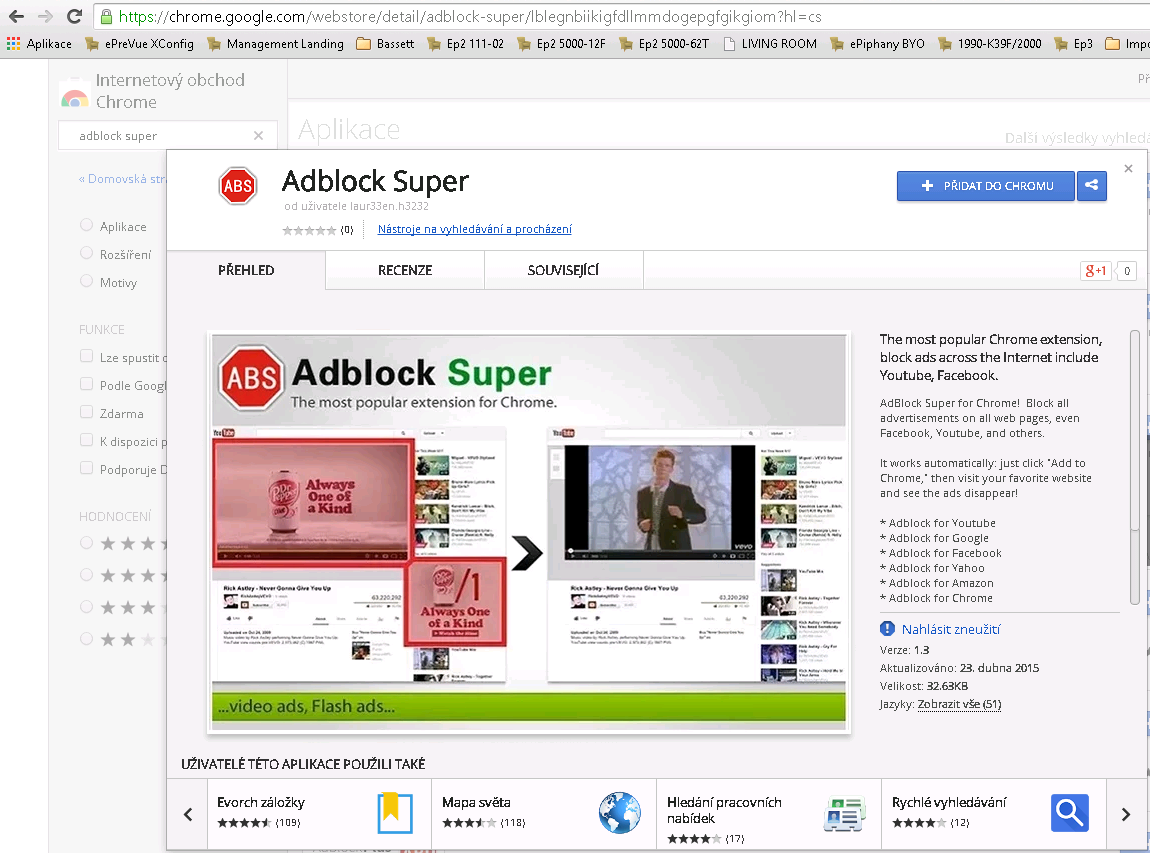
Task: Select the Motivy radio button
Action: [87, 281]
